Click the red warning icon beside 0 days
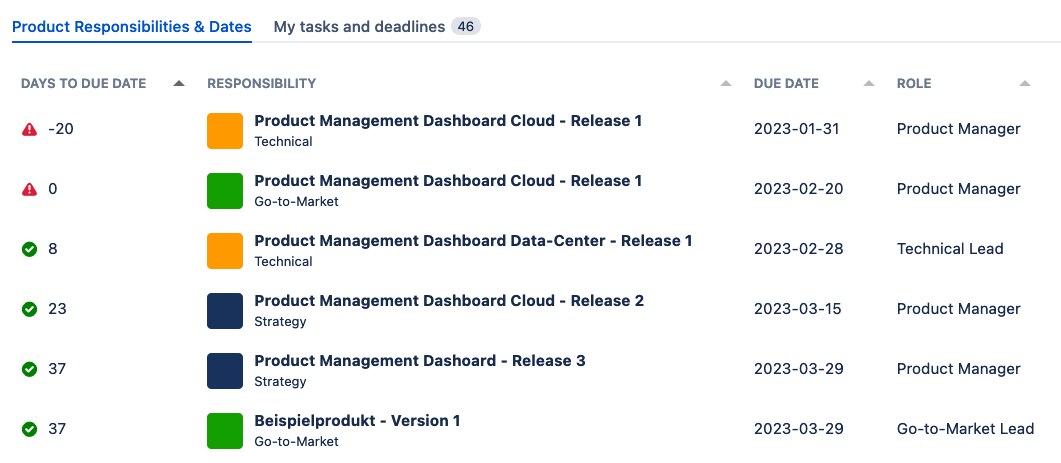Image resolution: width=1061 pixels, height=463 pixels. click(x=29, y=189)
